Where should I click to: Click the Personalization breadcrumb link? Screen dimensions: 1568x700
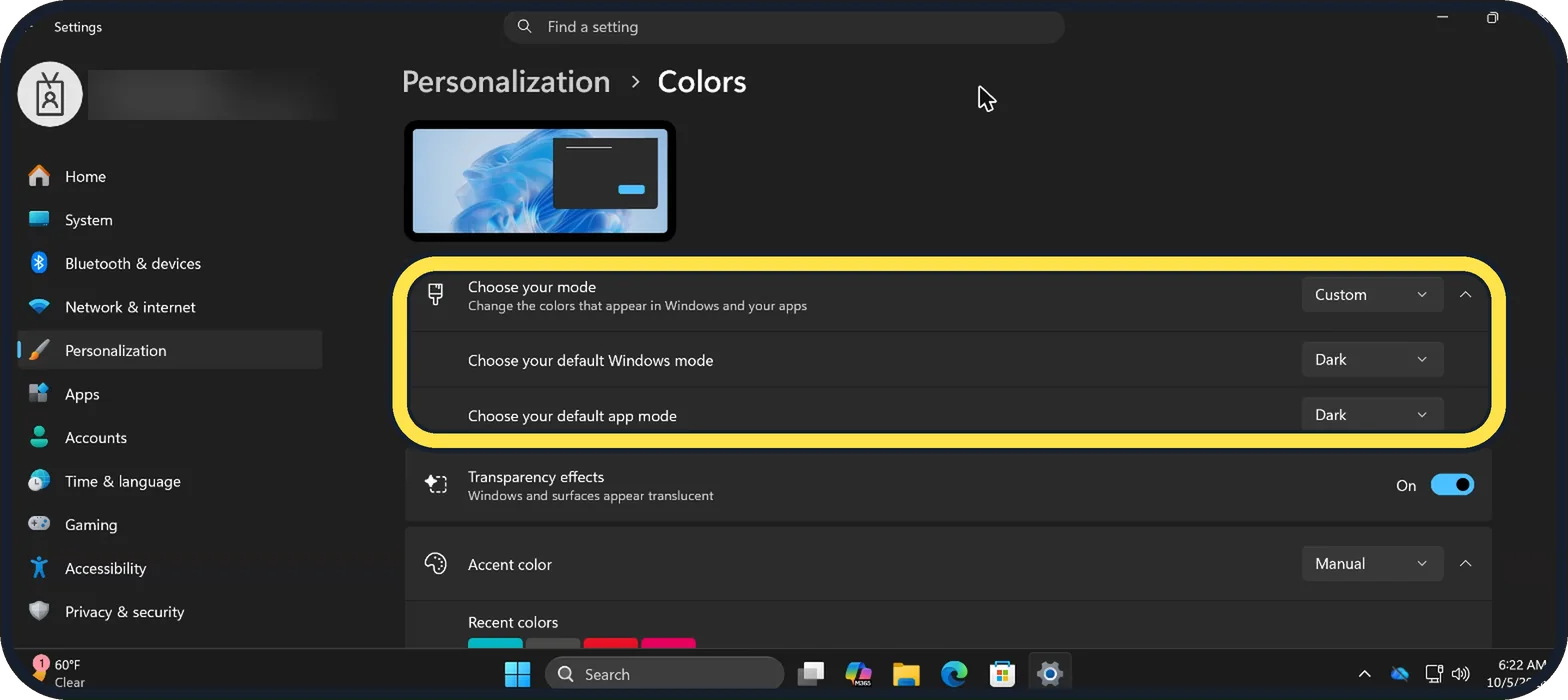(506, 82)
